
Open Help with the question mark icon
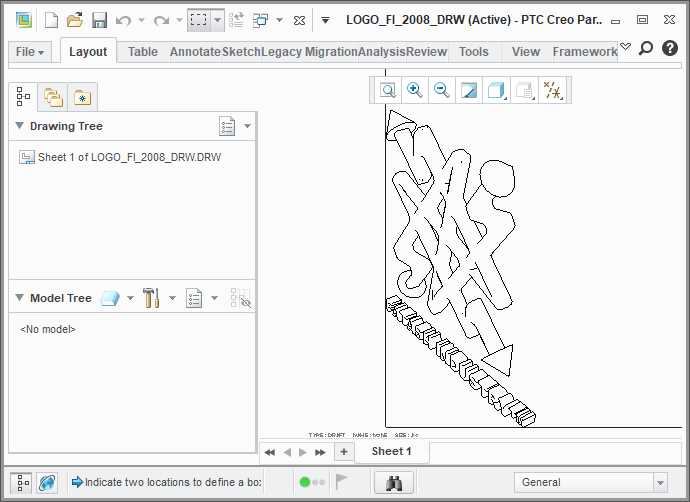670,48
